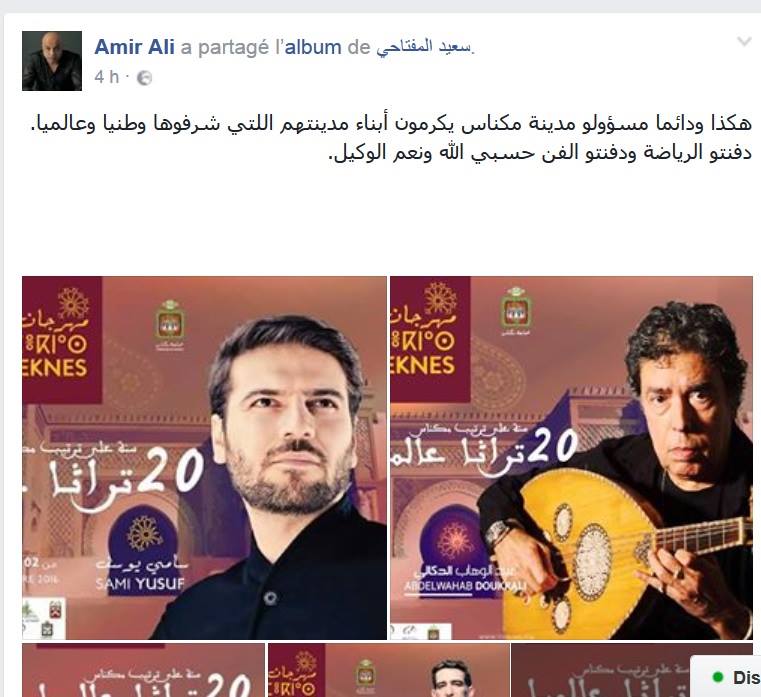Click the city crest emblem on Doukkali poster
Screen dimensions: 761x697
point(515,312)
